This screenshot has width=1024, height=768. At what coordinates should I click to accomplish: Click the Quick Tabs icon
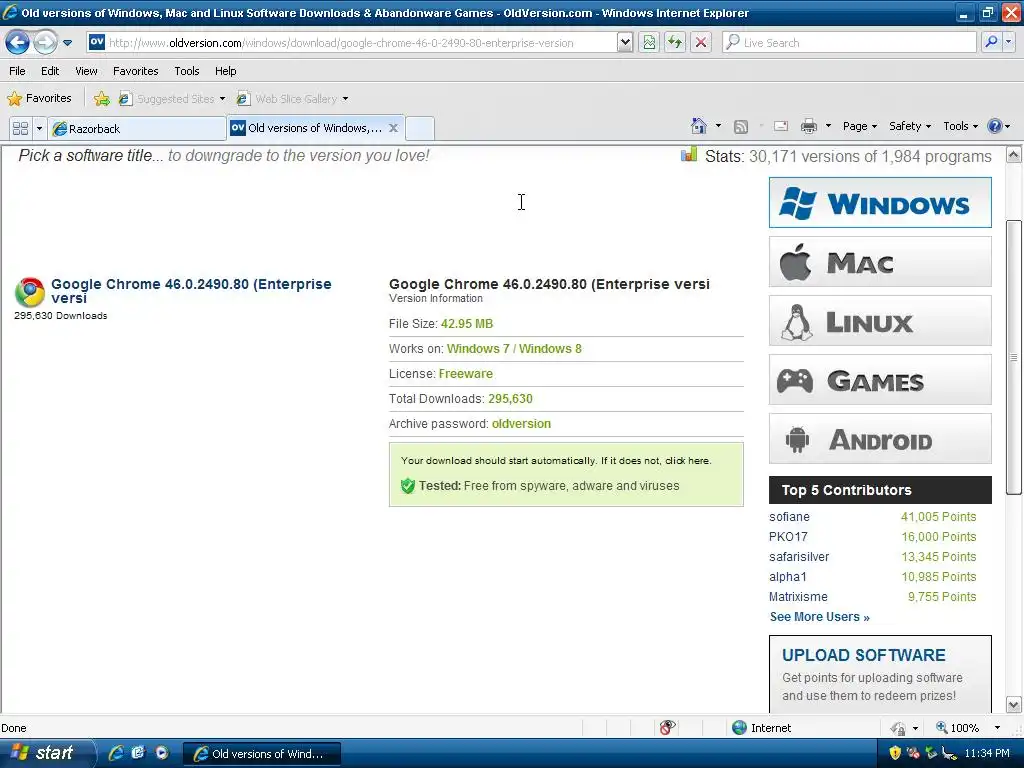click(x=20, y=128)
